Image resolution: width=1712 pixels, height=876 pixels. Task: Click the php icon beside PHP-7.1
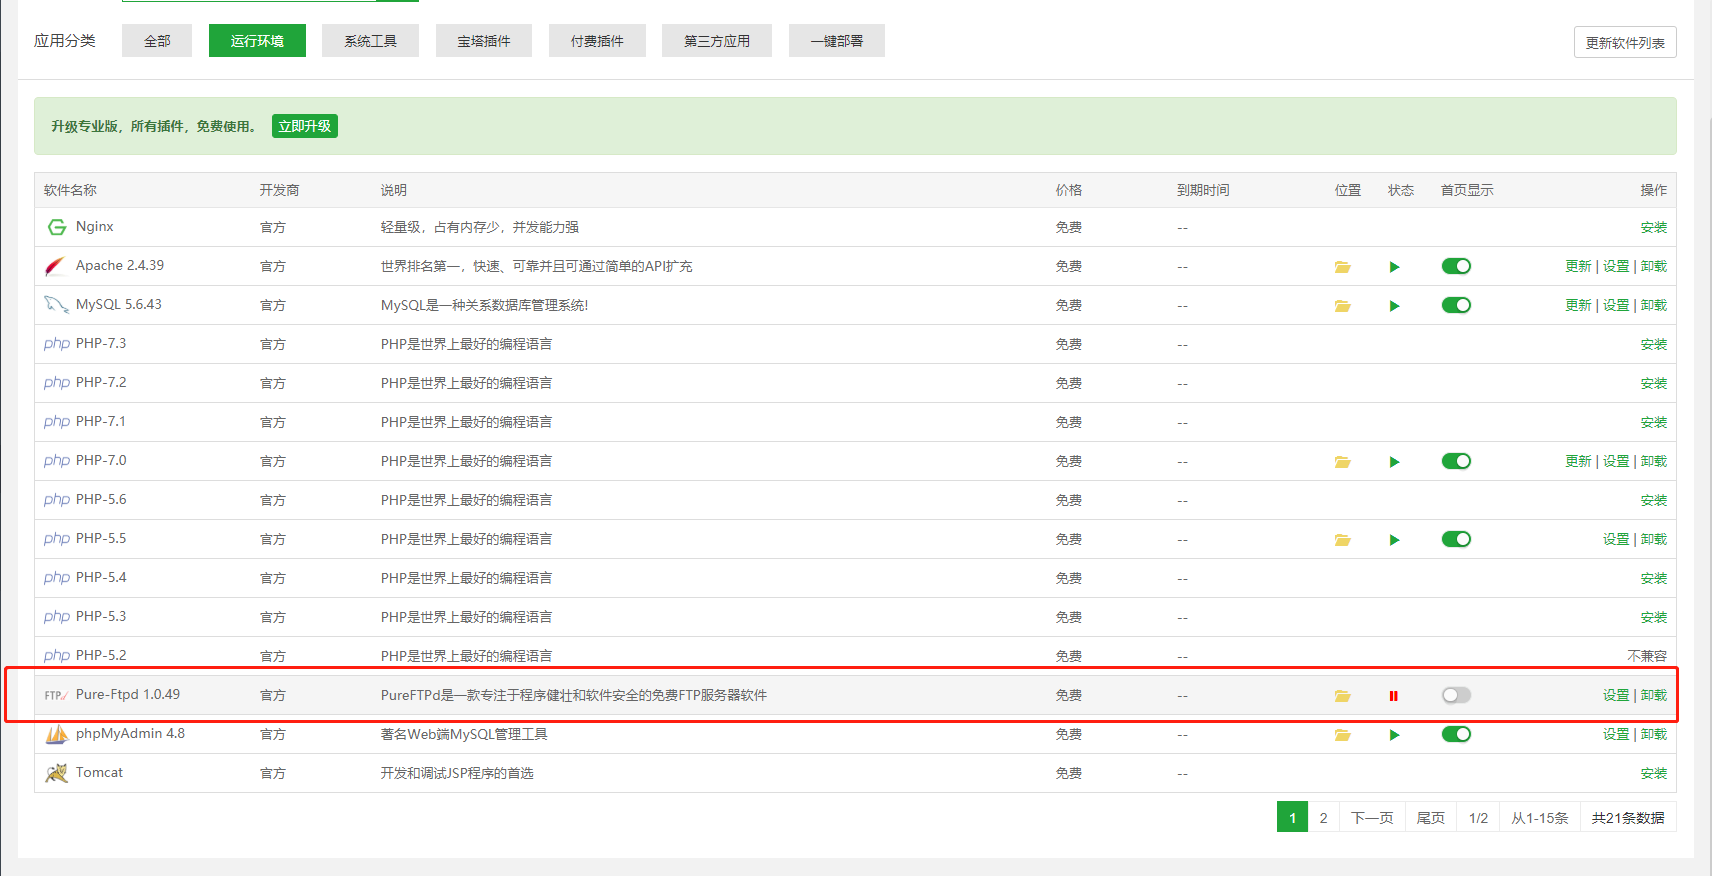click(x=57, y=422)
